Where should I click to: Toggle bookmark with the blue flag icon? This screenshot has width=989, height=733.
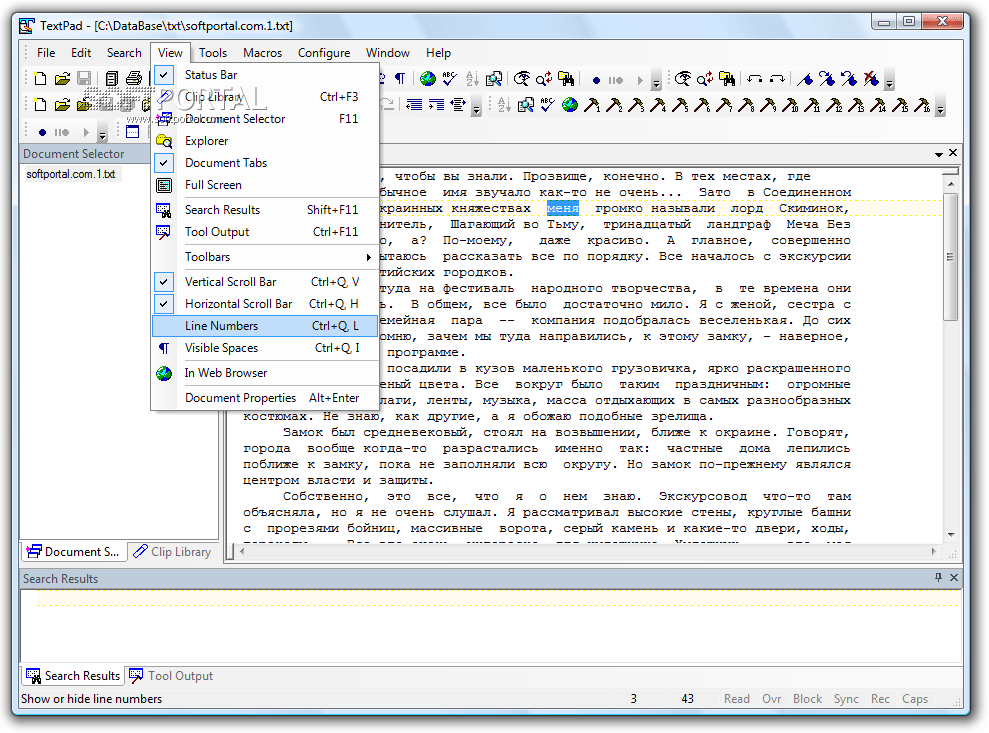pos(805,79)
